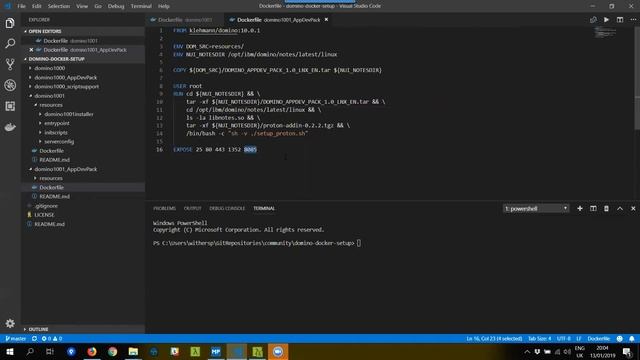640x360 pixels.
Task: Open the Explorer view in activity bar
Action: [10, 23]
